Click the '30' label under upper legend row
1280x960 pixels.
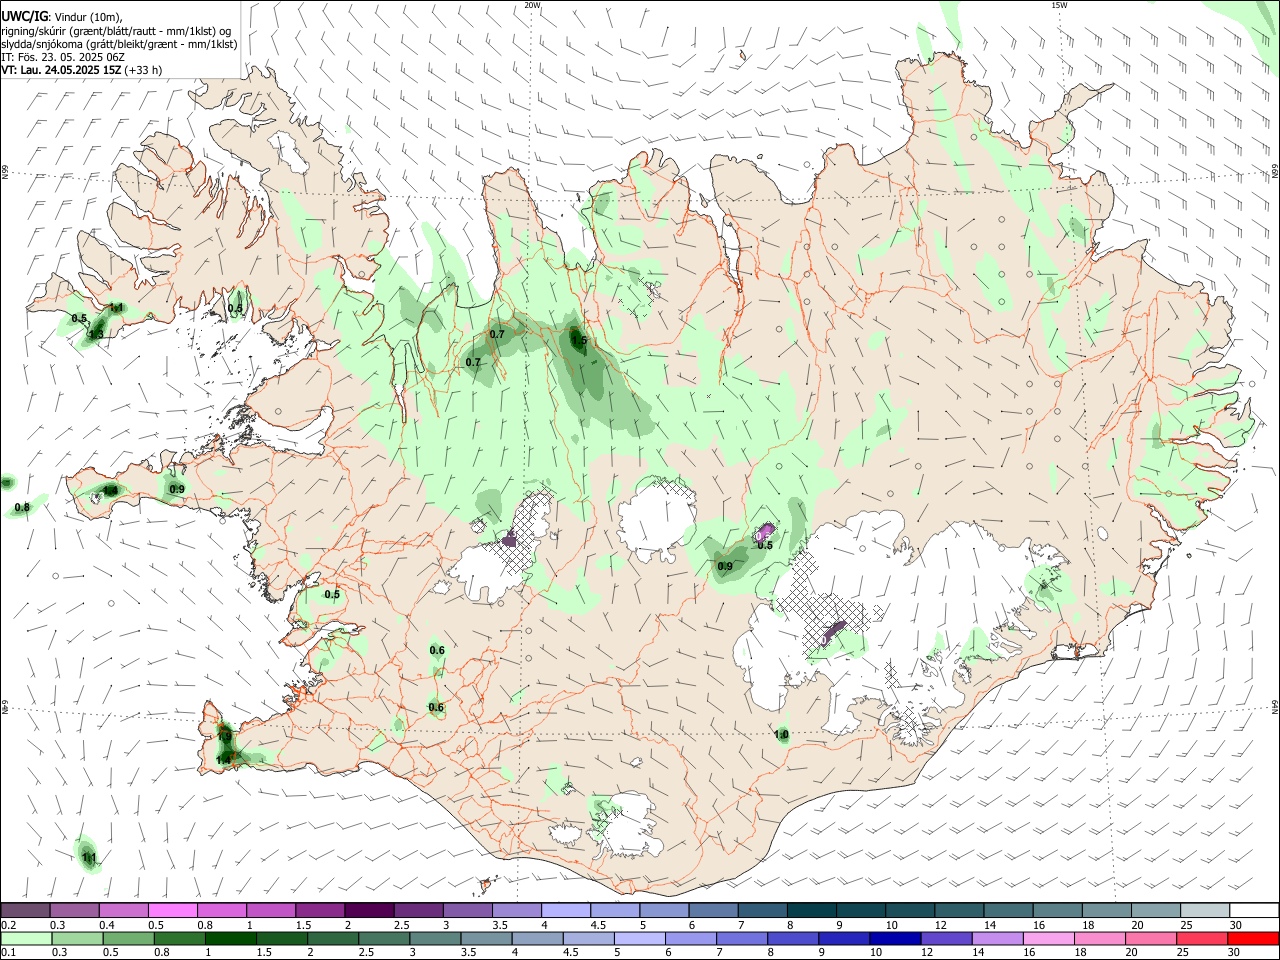(x=1235, y=925)
